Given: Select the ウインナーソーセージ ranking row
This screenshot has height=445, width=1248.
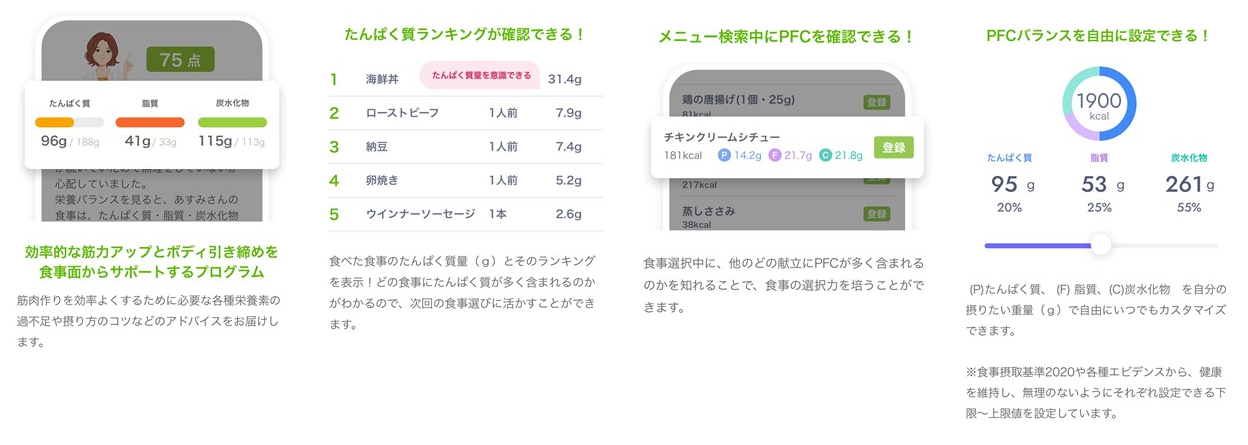Looking at the screenshot, I should [465, 215].
